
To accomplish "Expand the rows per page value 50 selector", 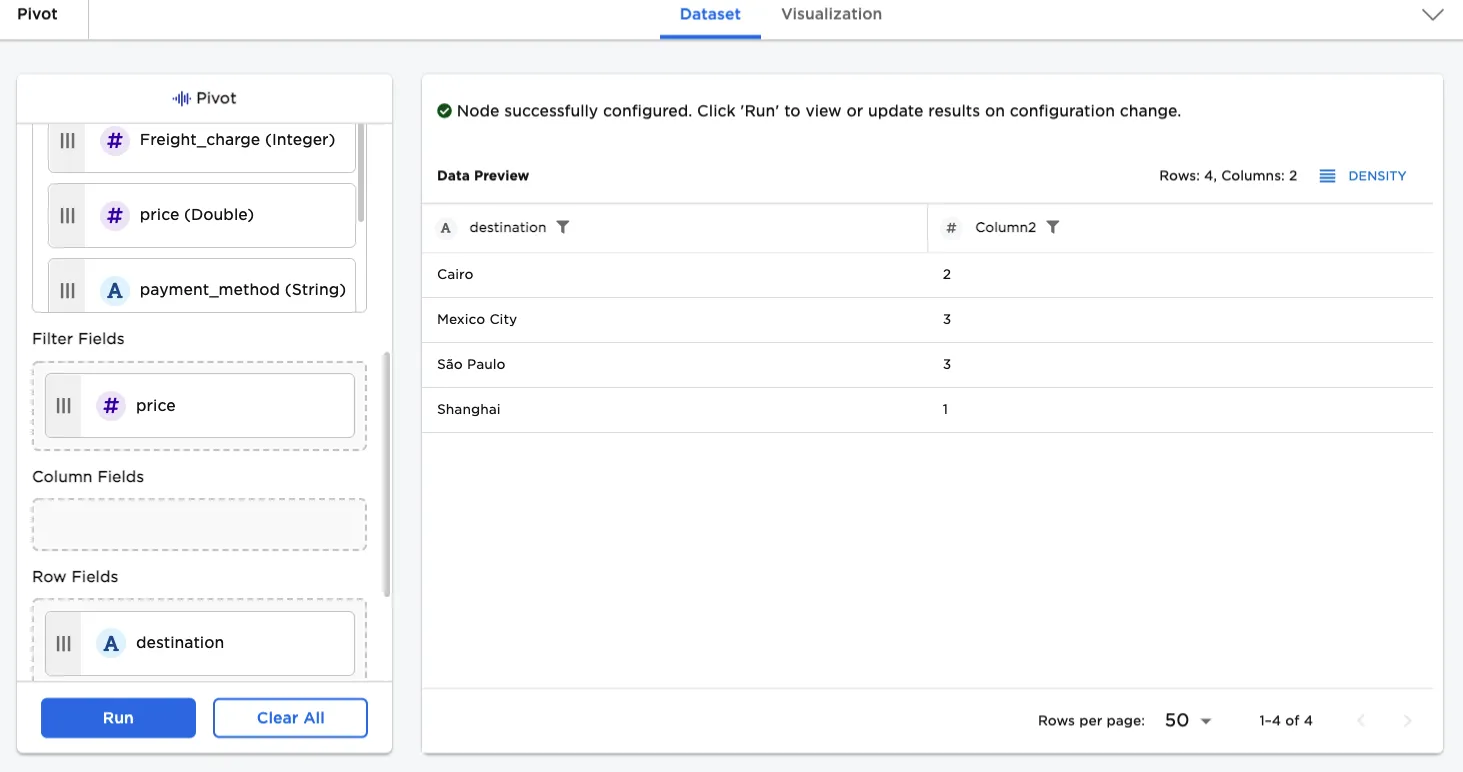I will (x=1186, y=720).
